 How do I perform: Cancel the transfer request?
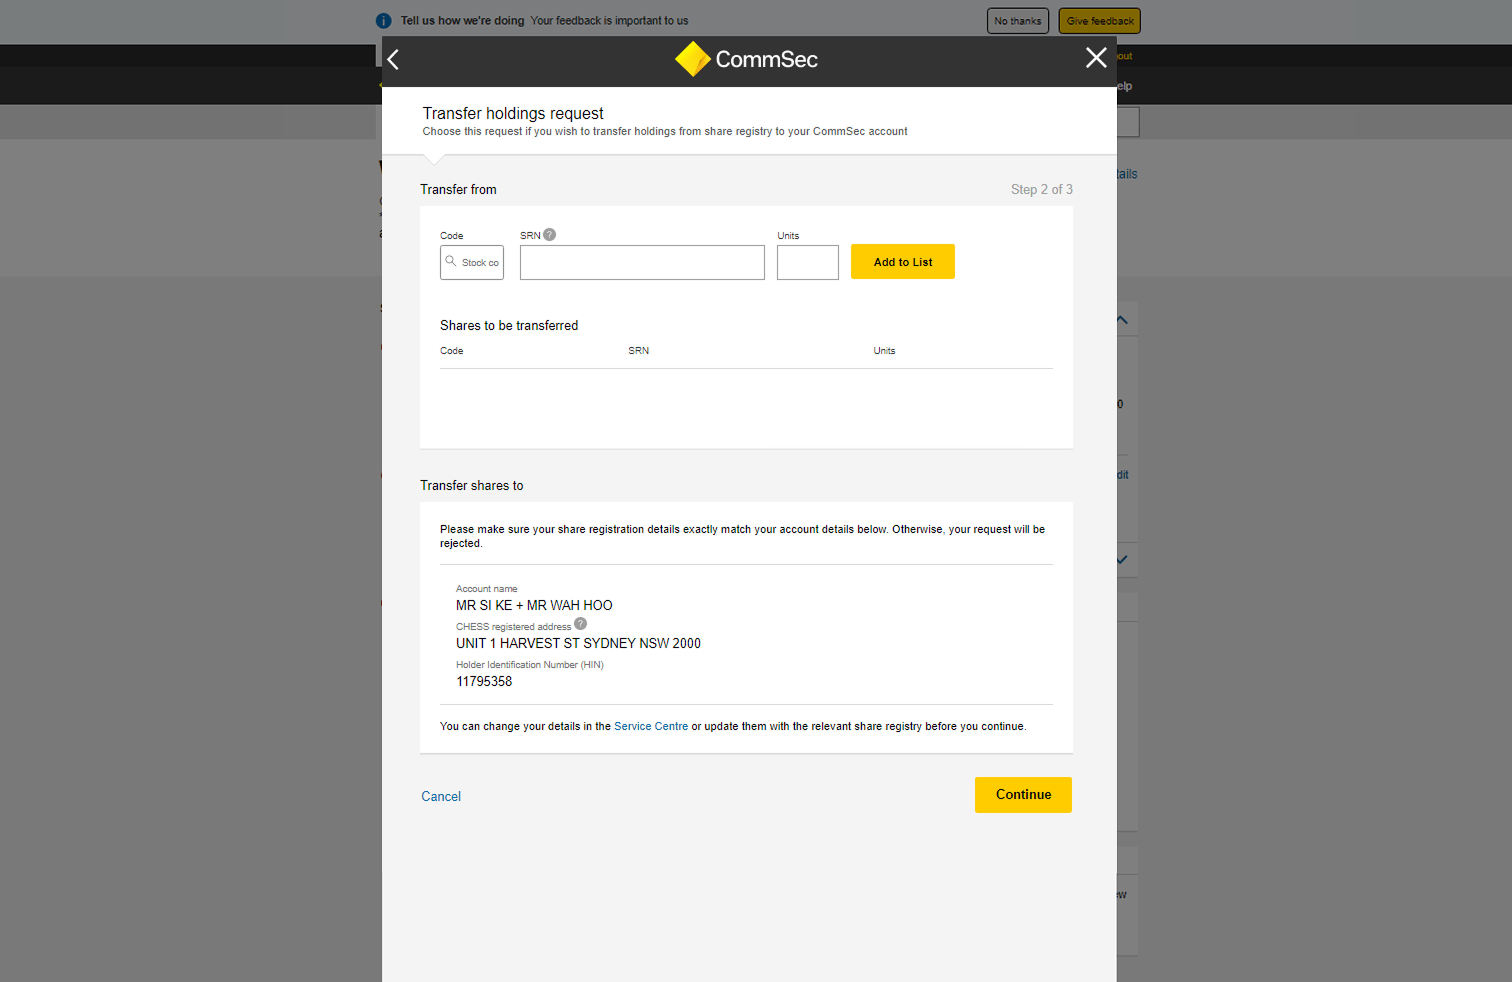pyautogui.click(x=441, y=797)
